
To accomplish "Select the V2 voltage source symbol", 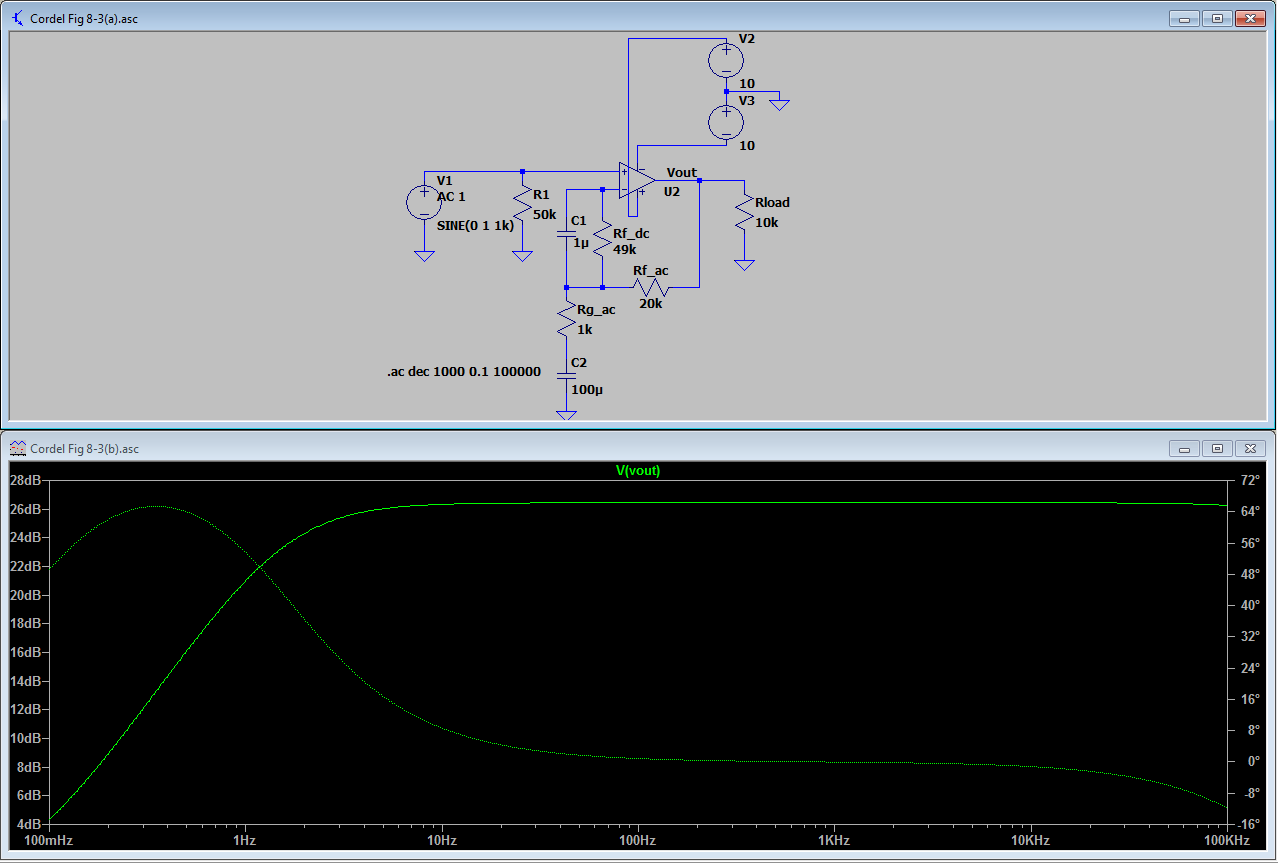I will (726, 60).
